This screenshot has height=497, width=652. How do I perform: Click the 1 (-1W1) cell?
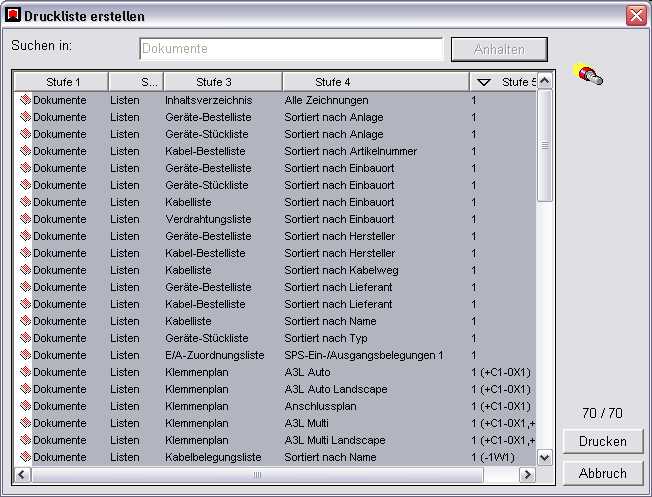point(493,457)
